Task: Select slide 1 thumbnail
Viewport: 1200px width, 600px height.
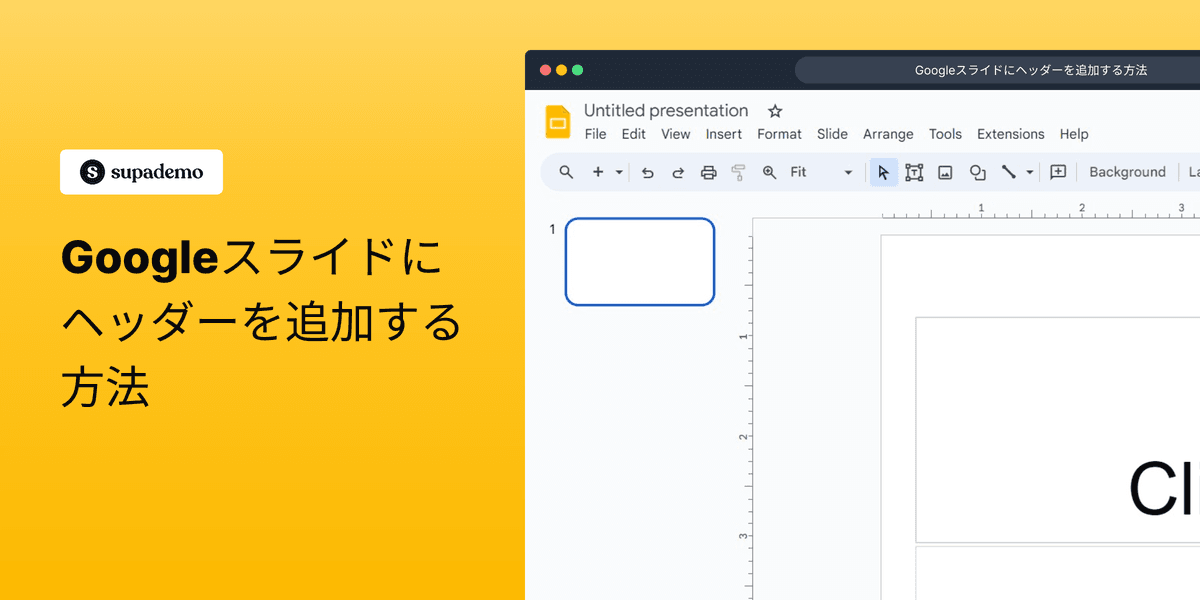Action: point(640,261)
